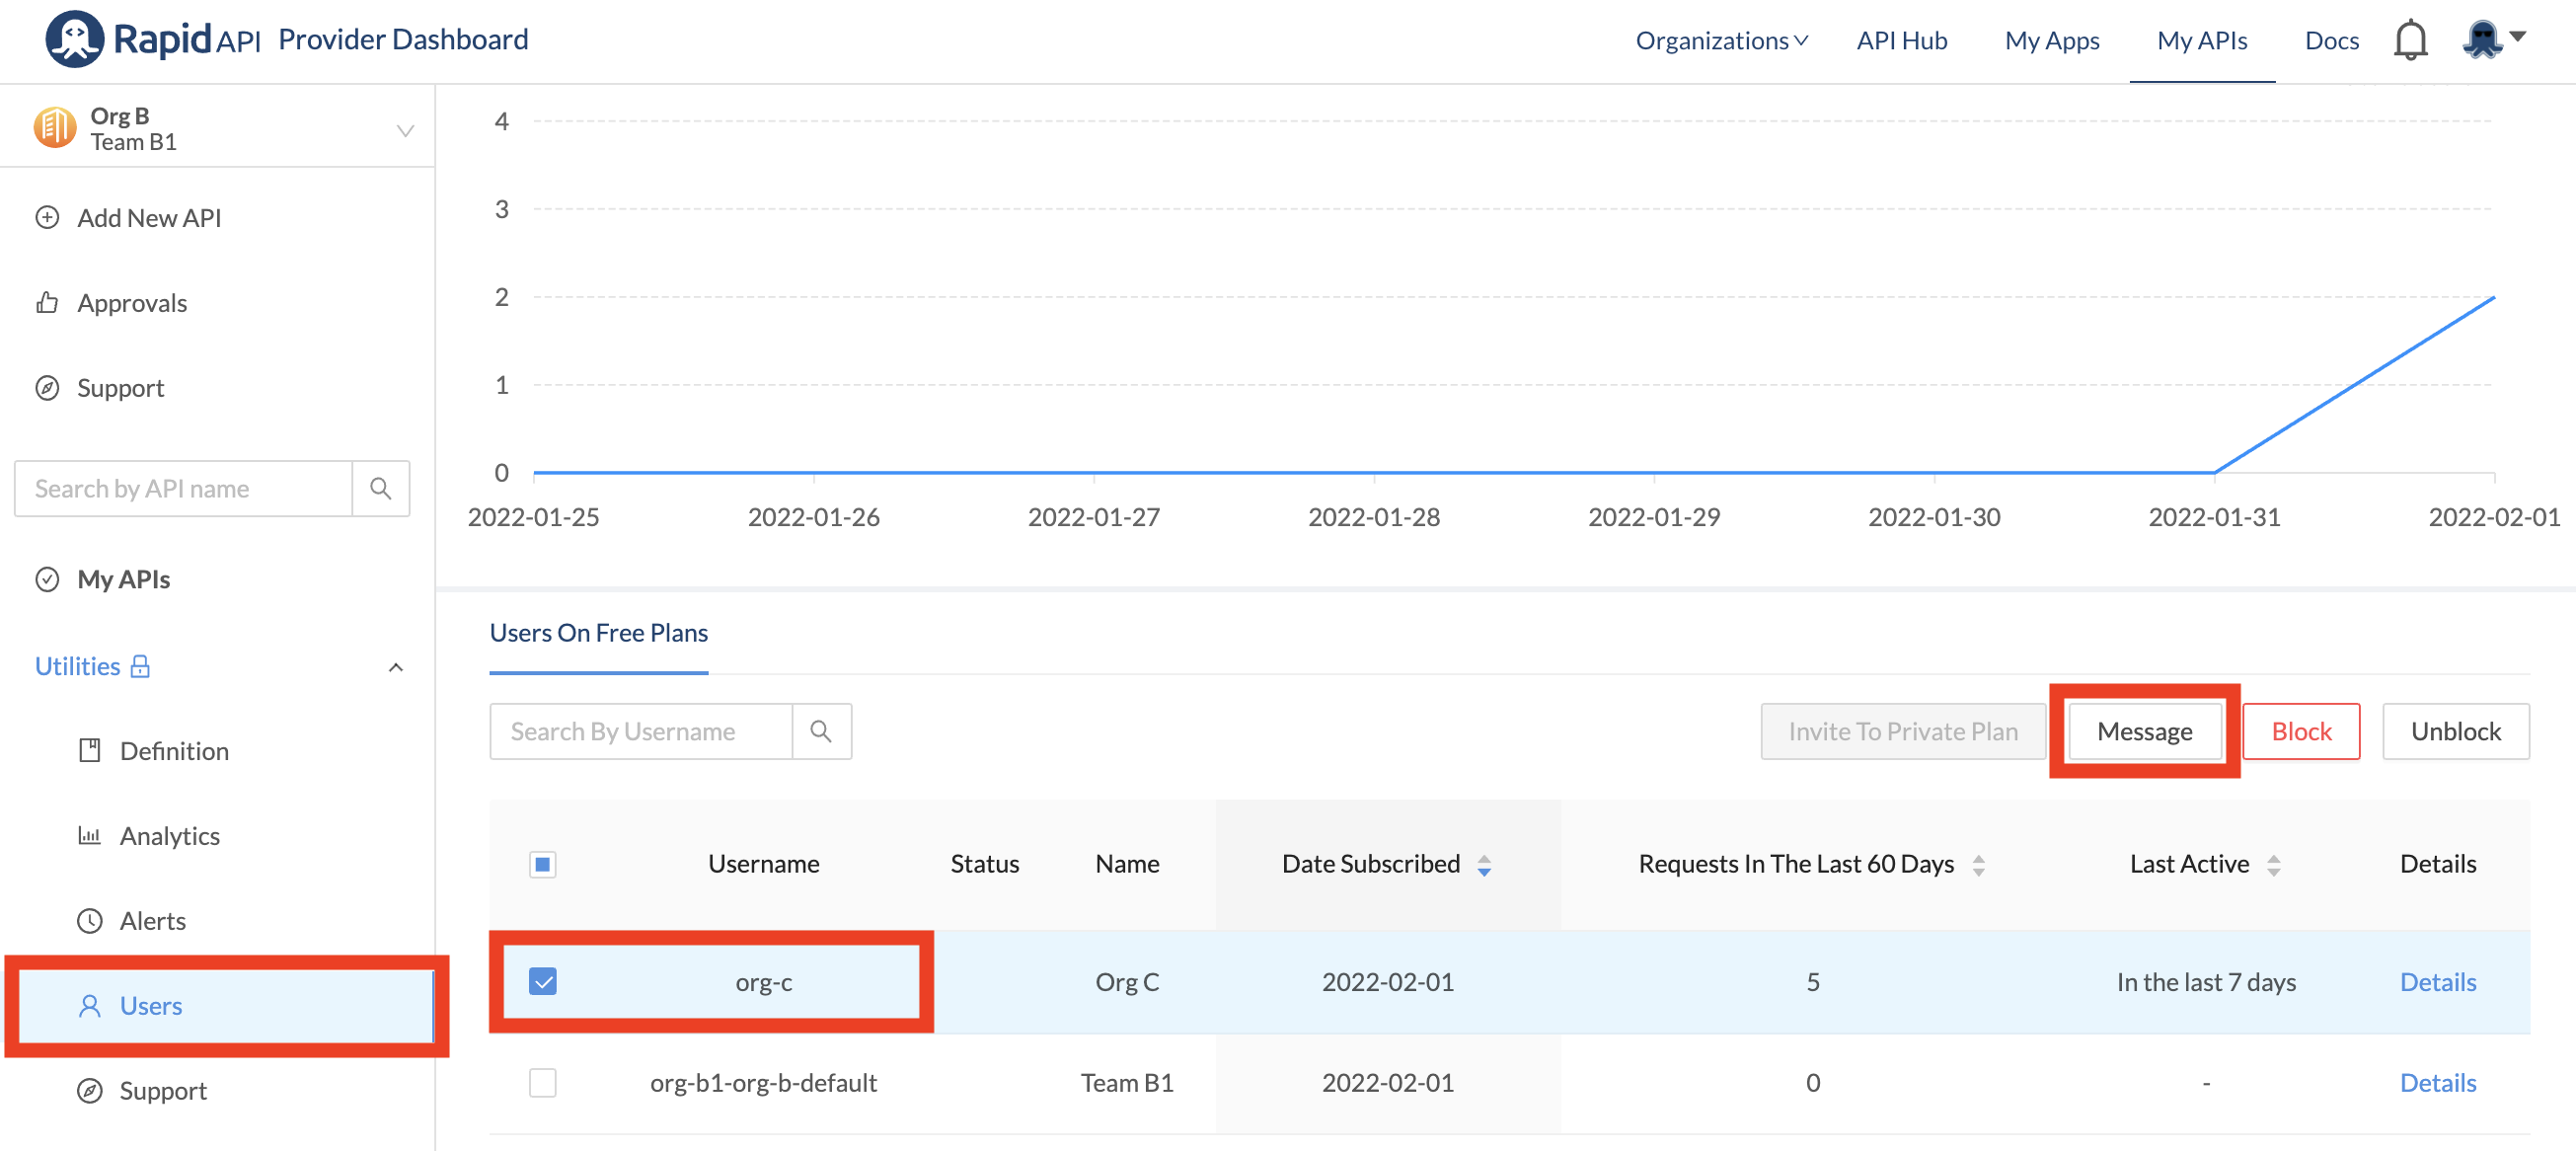This screenshot has height=1151, width=2576.
Task: Sort by Last Active arrows icon
Action: (2274, 864)
